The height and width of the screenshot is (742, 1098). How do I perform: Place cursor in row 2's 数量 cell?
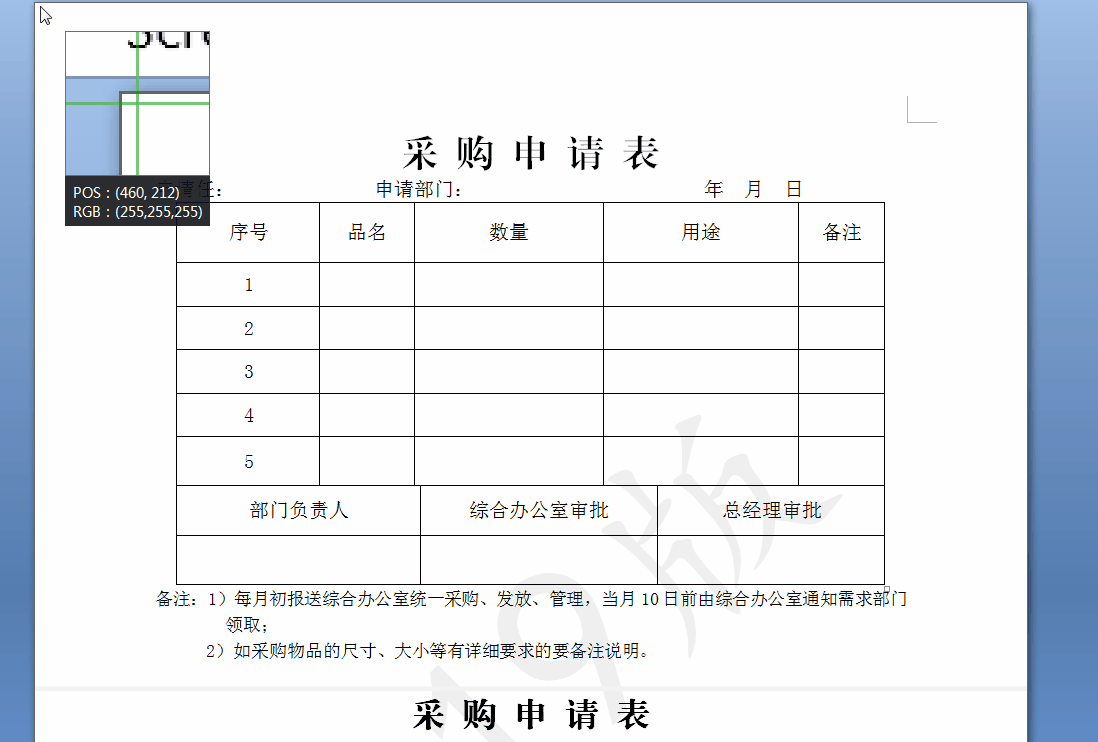[509, 328]
